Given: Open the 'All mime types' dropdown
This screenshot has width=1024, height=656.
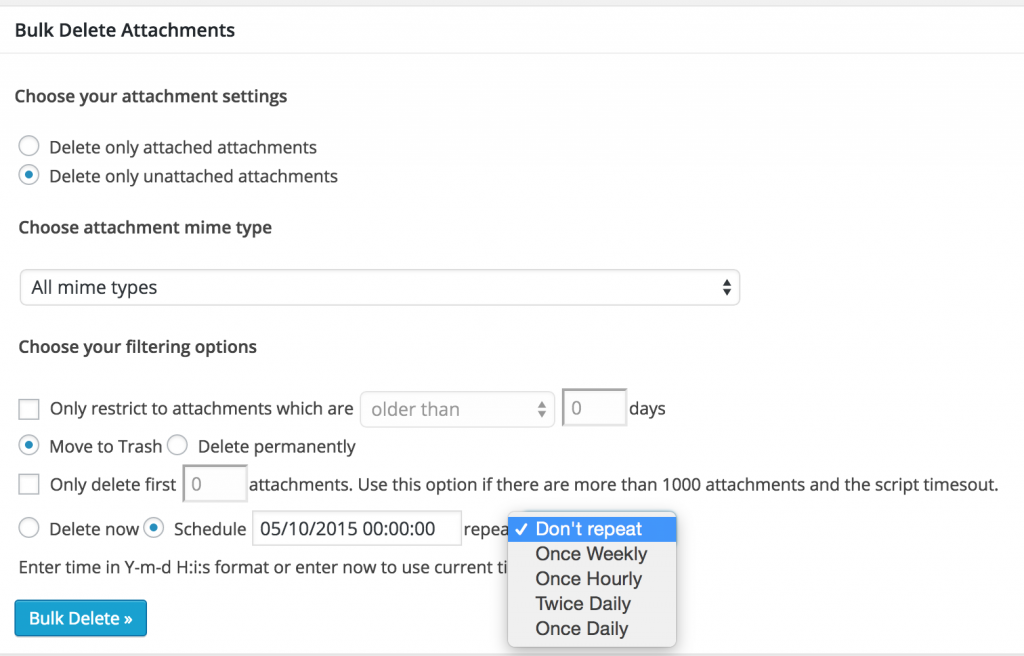Looking at the screenshot, I should coord(379,287).
